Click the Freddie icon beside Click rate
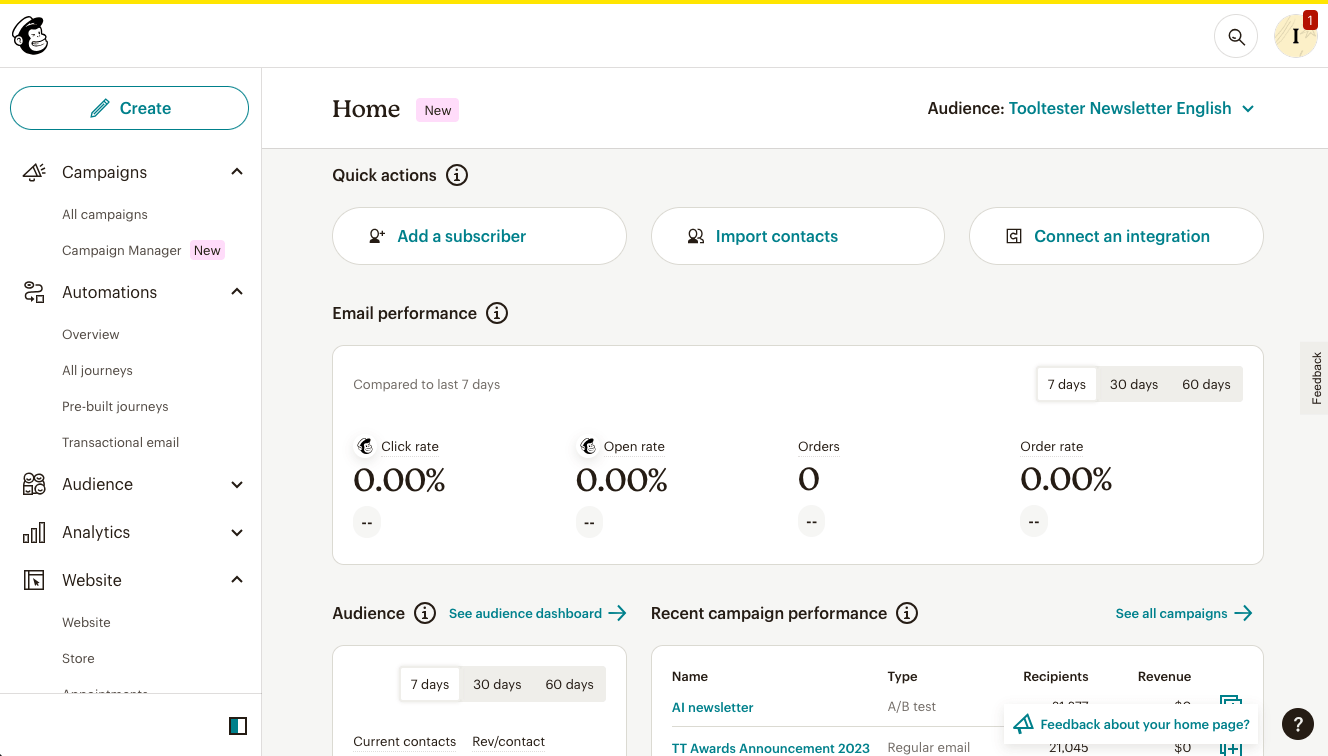The image size is (1328, 756). tap(365, 446)
